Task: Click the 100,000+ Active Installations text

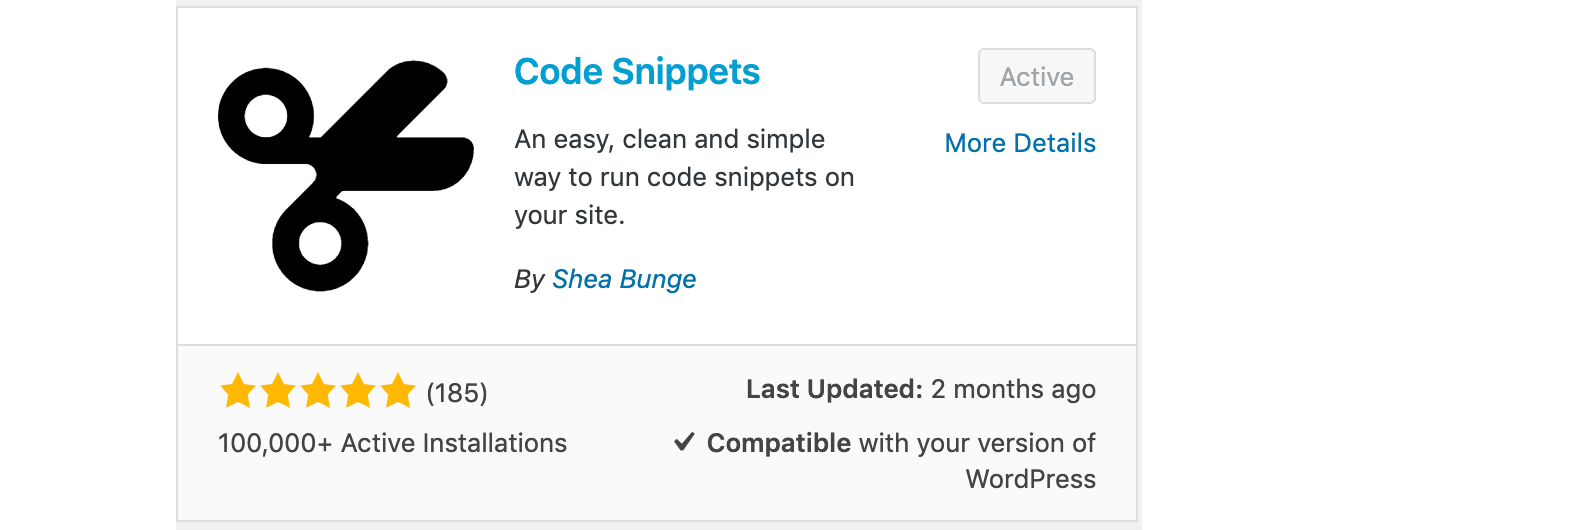Action: [x=392, y=443]
